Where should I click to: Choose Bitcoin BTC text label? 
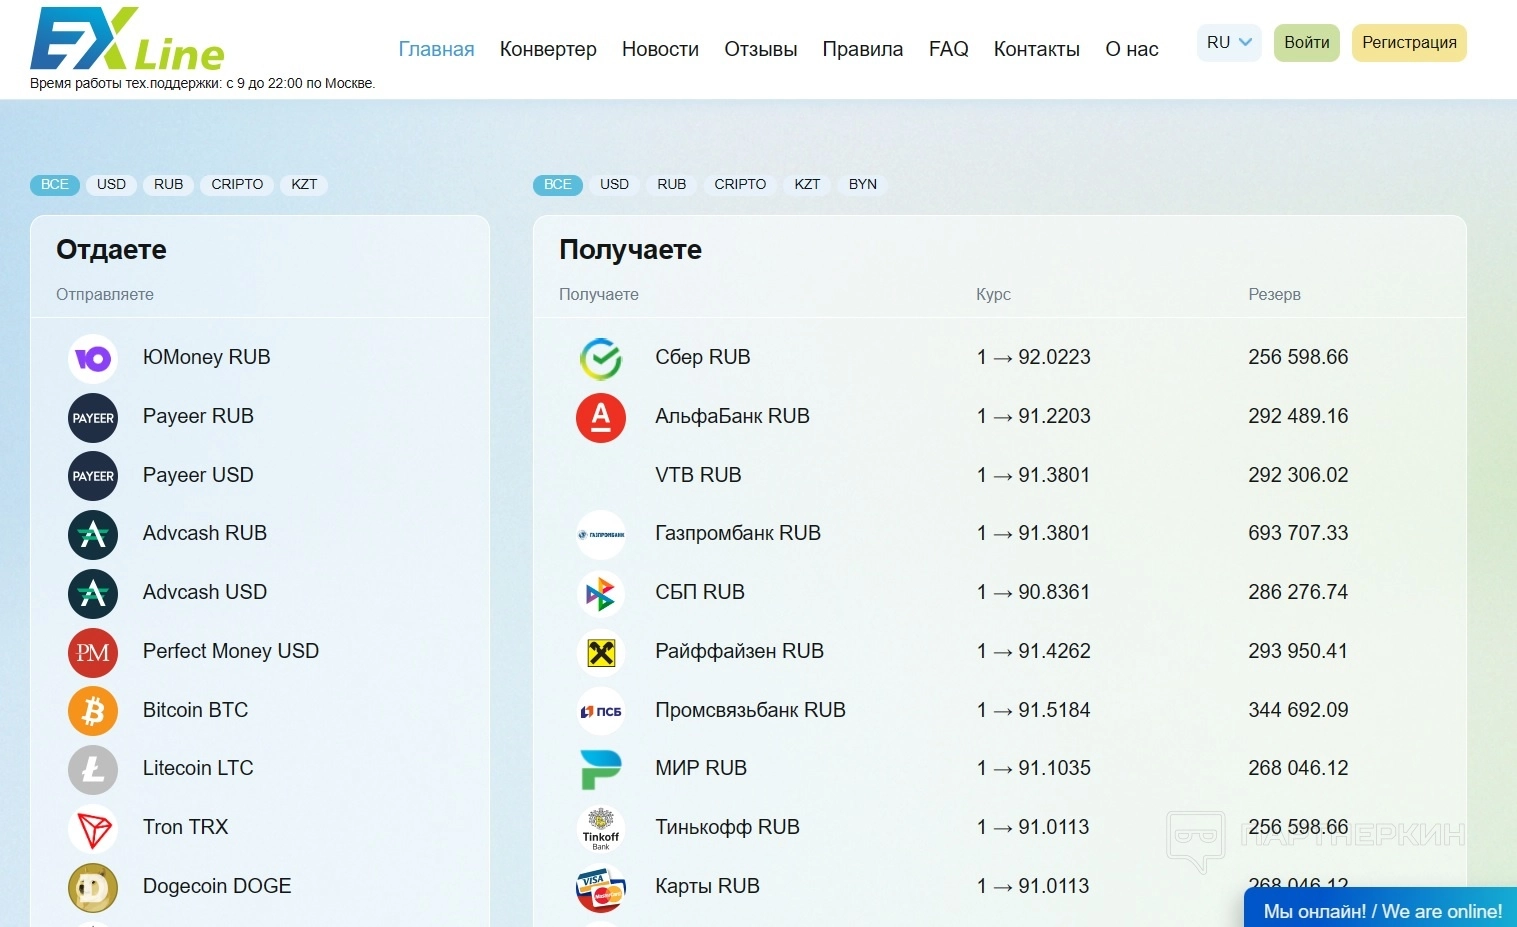point(195,710)
